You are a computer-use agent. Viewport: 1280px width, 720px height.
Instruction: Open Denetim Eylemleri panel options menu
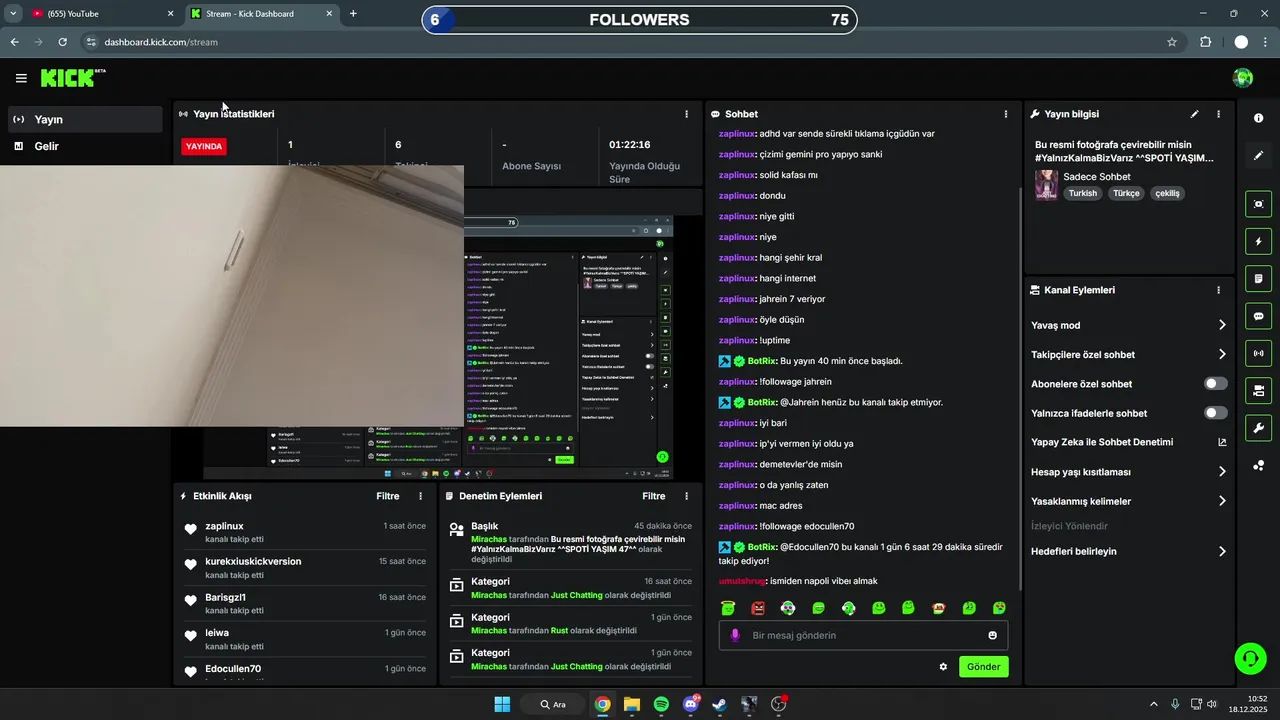click(x=686, y=496)
